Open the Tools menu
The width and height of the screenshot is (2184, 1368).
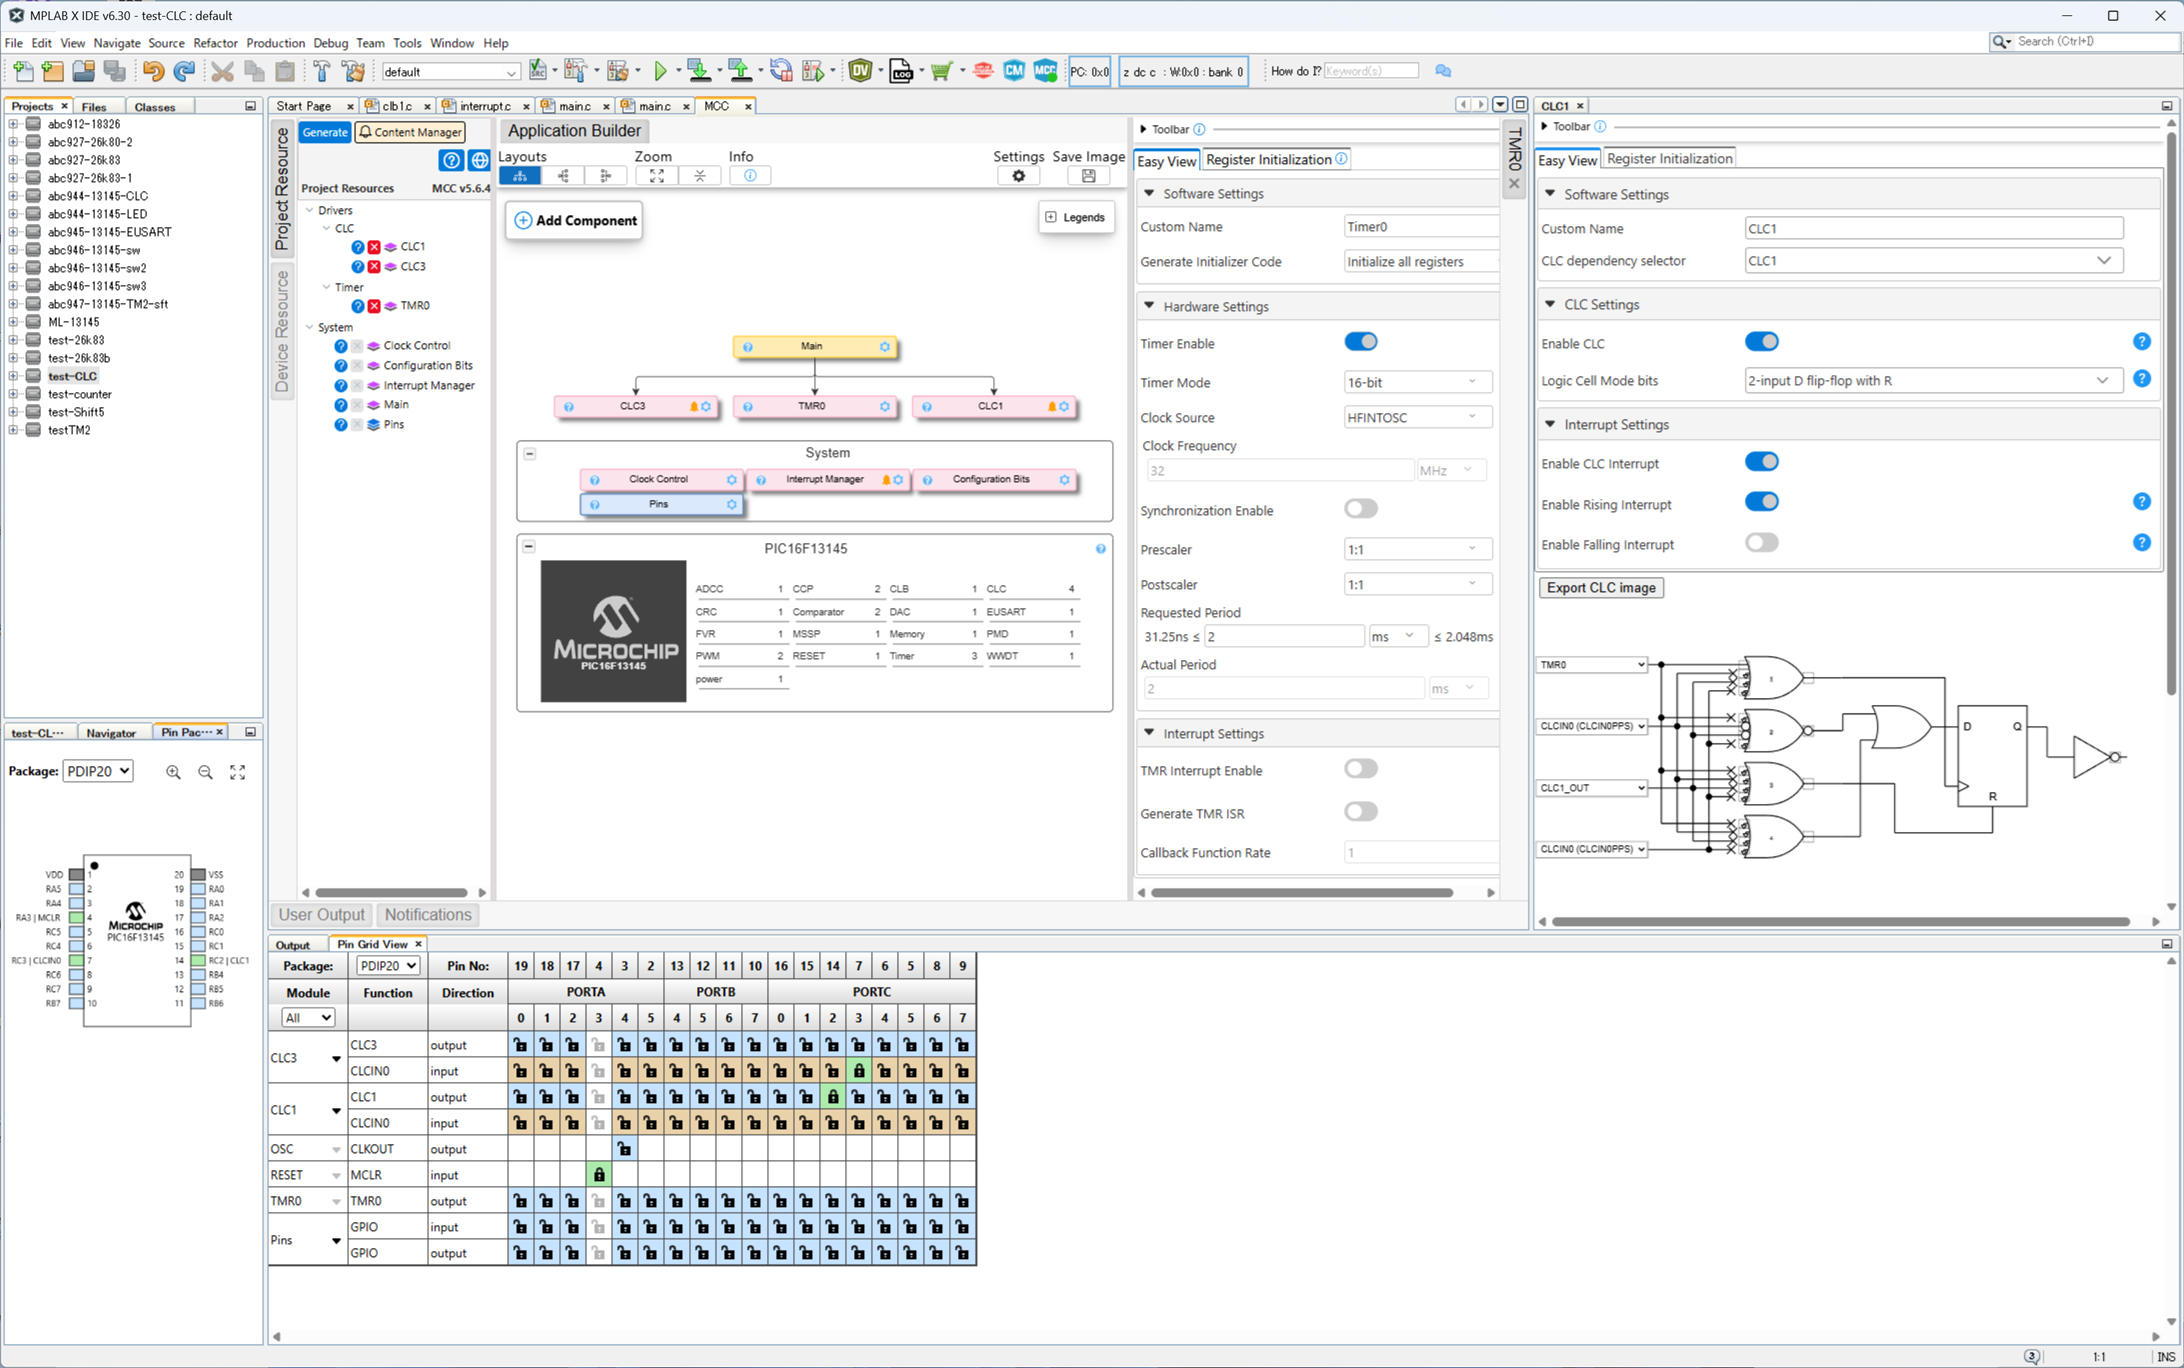coord(406,43)
